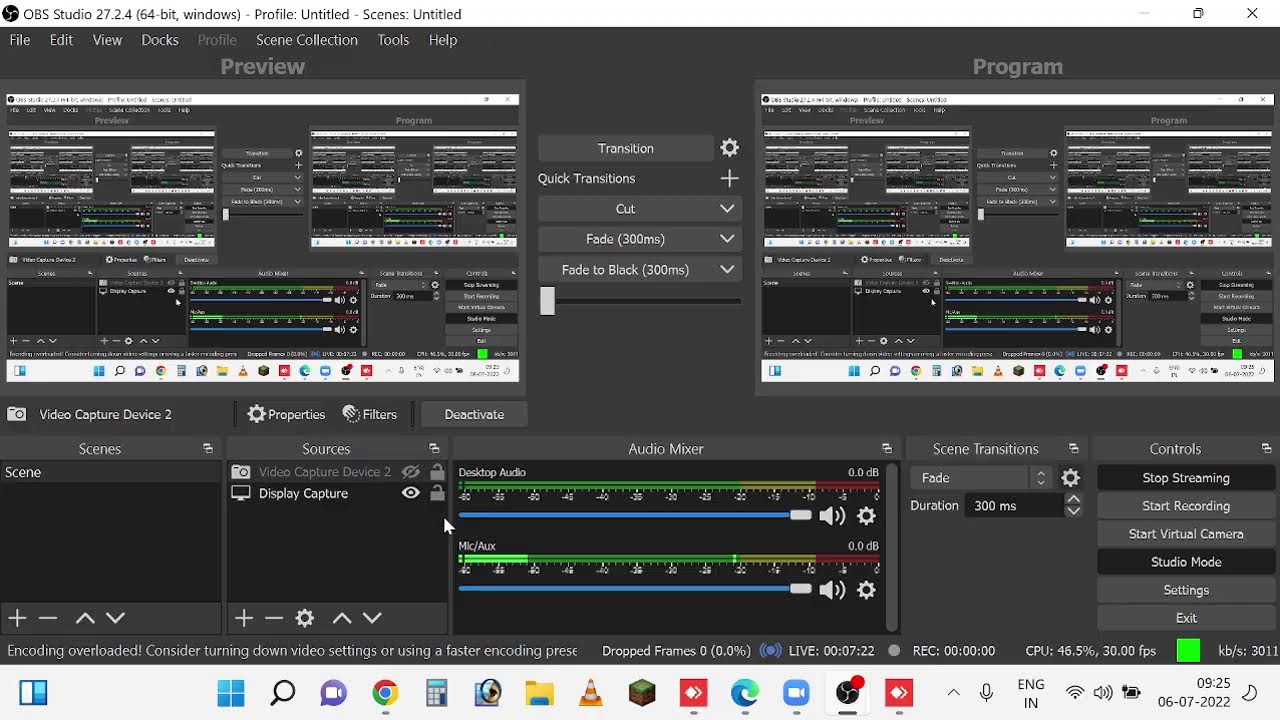The height and width of the screenshot is (720, 1280).
Task: Move the scene down in Scenes list
Action: point(115,618)
